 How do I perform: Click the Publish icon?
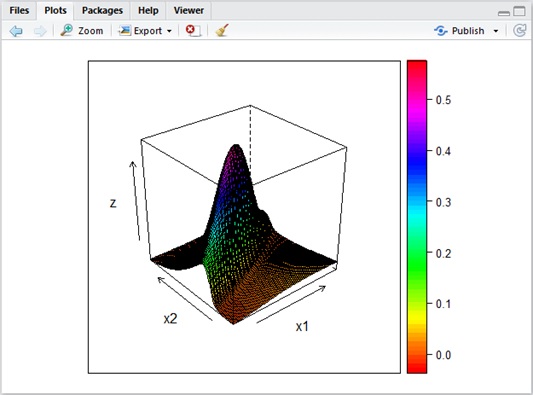441,31
